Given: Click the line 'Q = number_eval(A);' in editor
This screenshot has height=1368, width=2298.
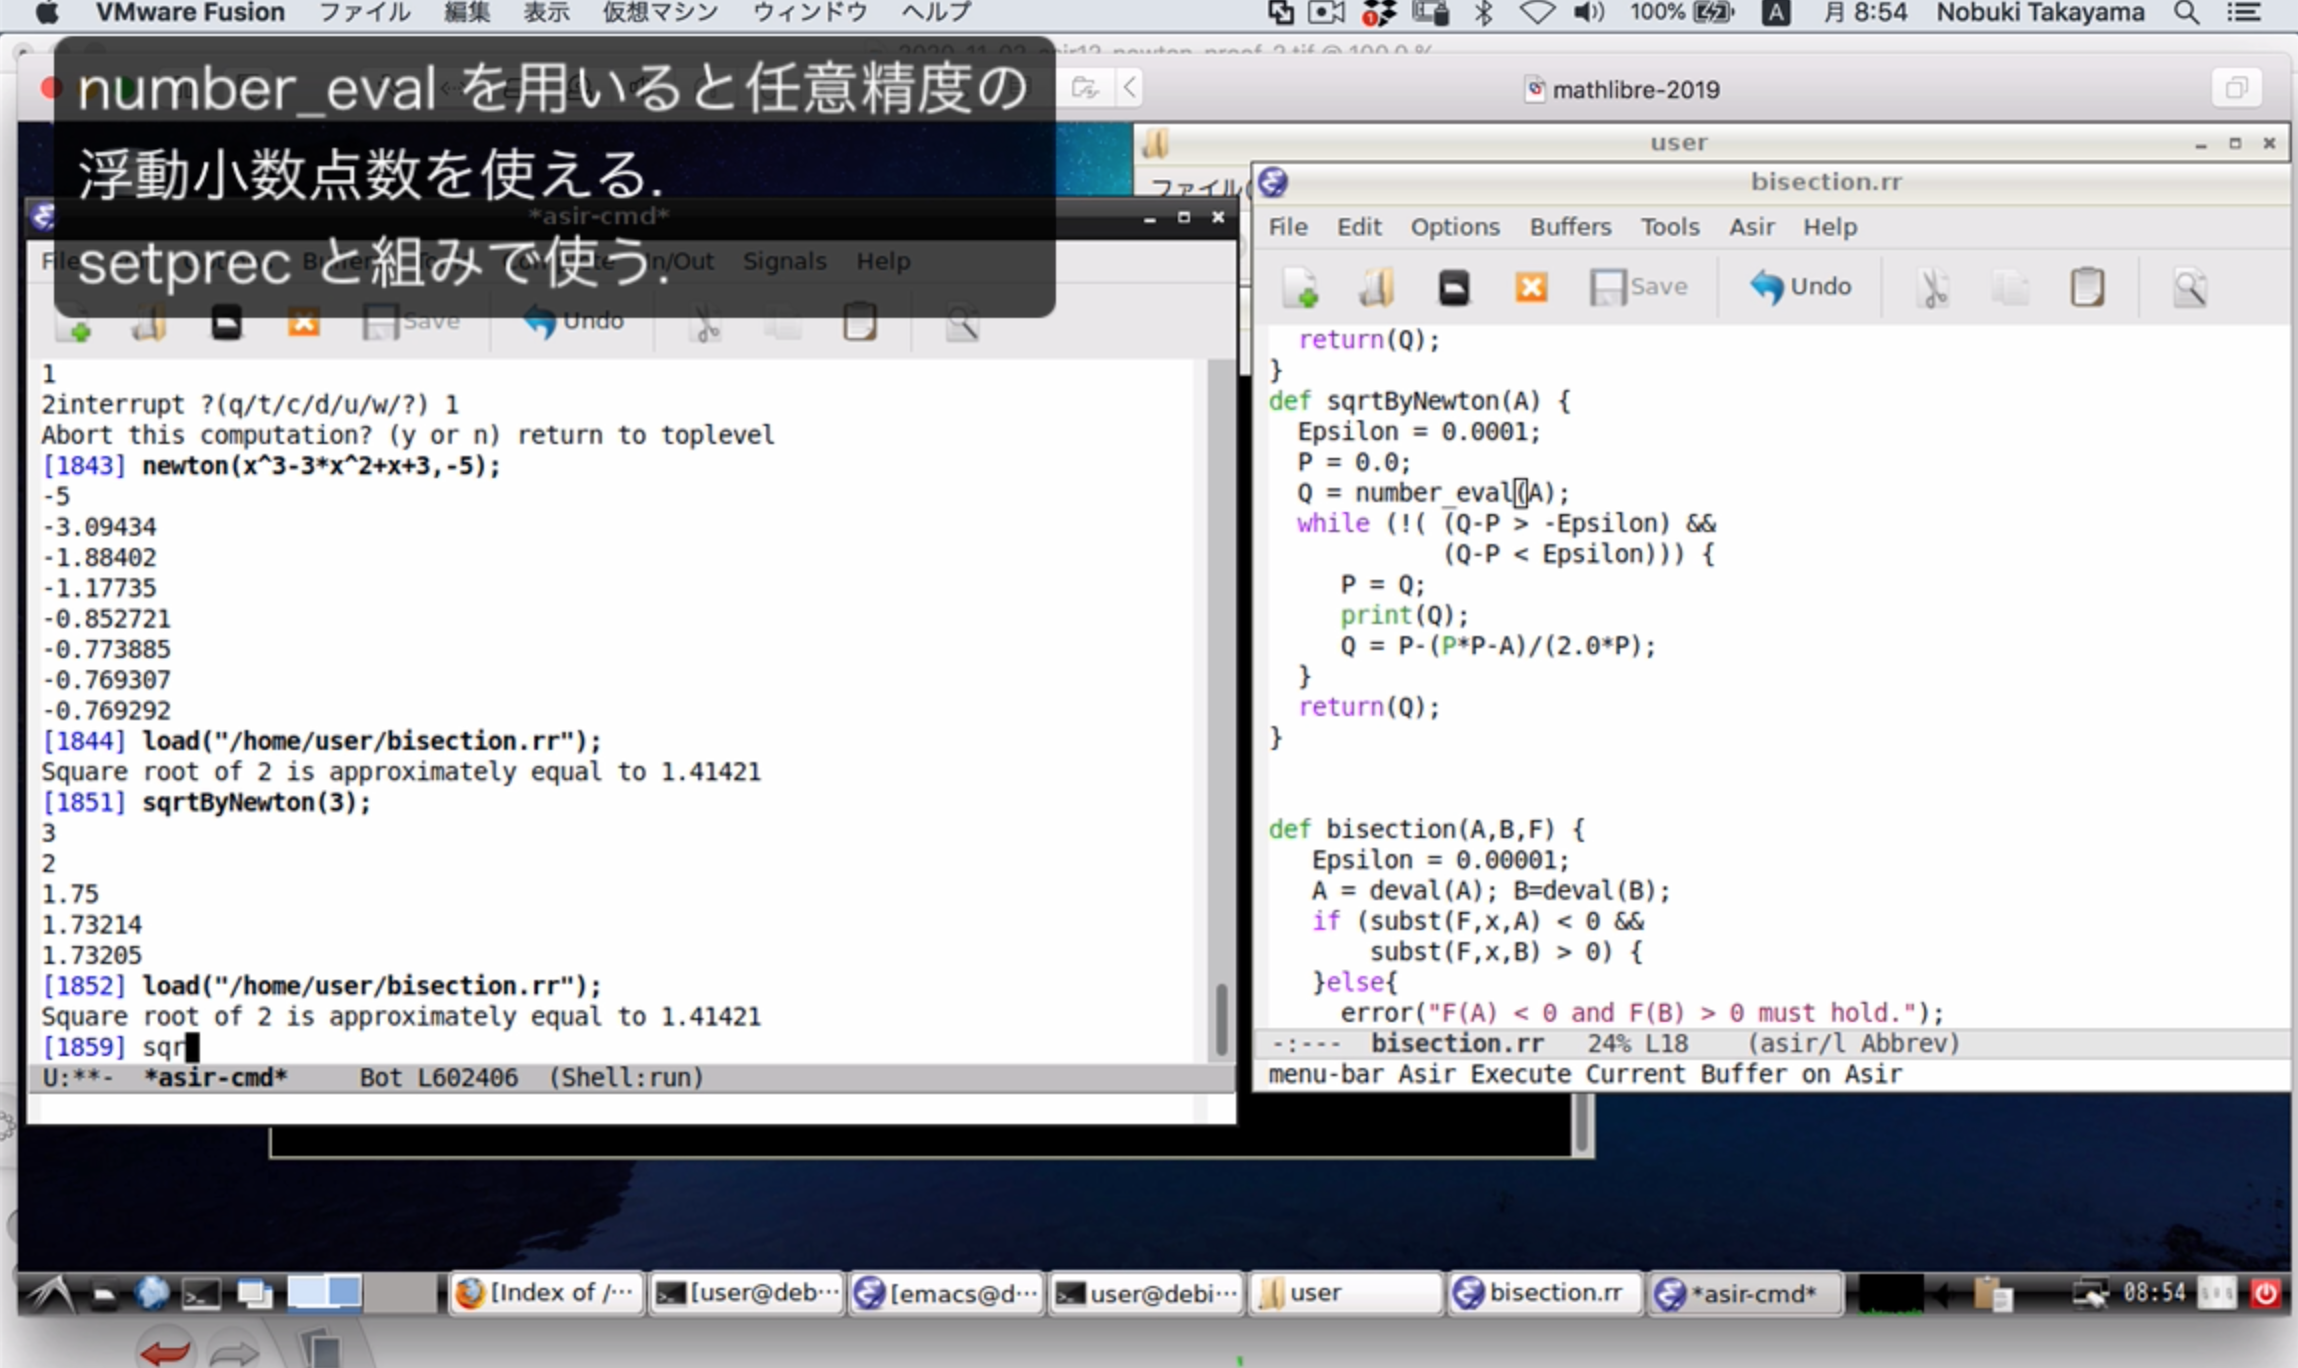Looking at the screenshot, I should [x=1433, y=493].
